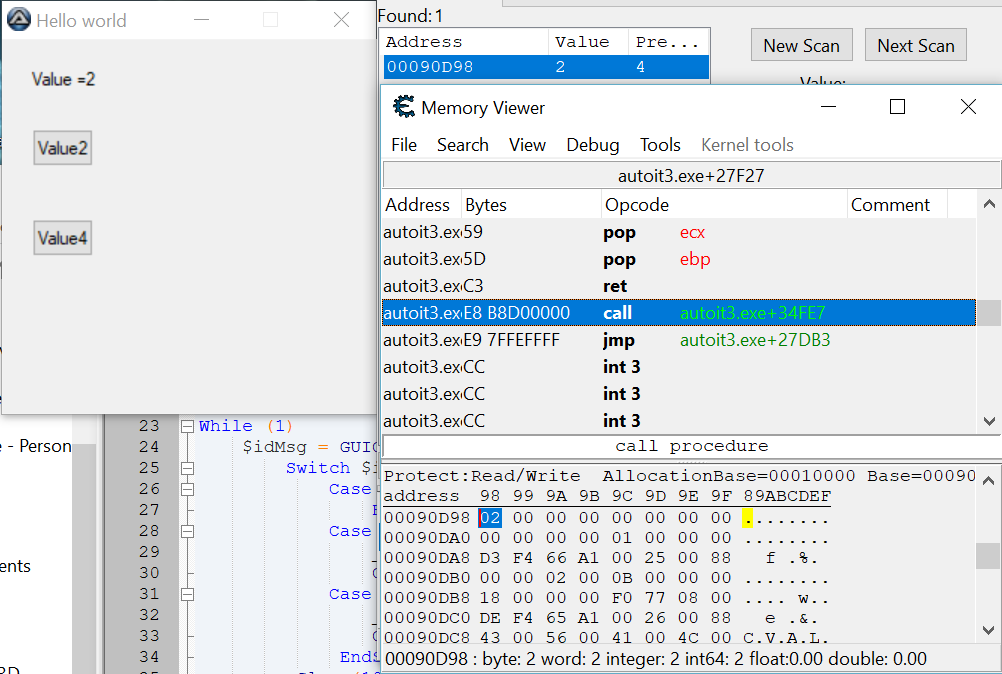1002x674 pixels.
Task: Click the disassembler scrollbar thumb
Action: tap(989, 313)
